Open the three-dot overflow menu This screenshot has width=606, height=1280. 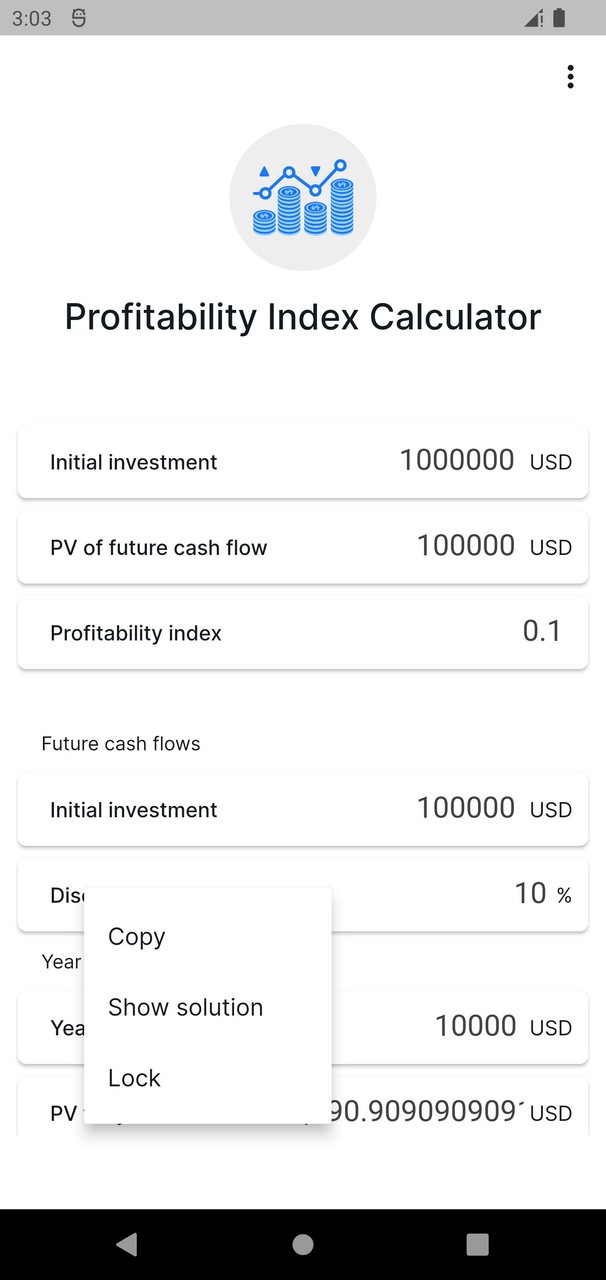[570, 76]
